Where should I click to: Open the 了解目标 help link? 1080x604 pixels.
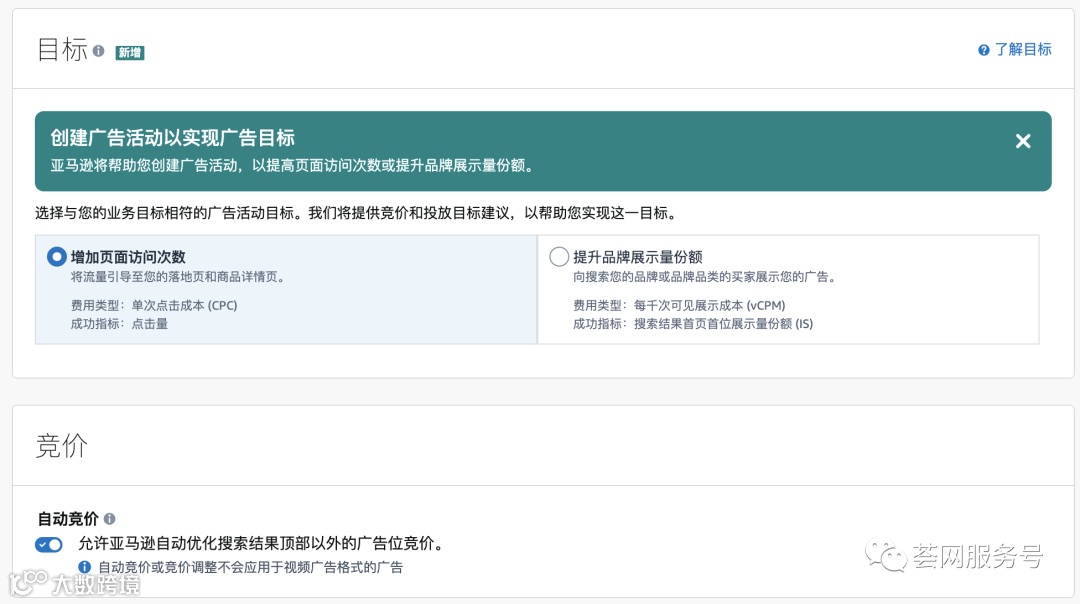click(x=1022, y=50)
